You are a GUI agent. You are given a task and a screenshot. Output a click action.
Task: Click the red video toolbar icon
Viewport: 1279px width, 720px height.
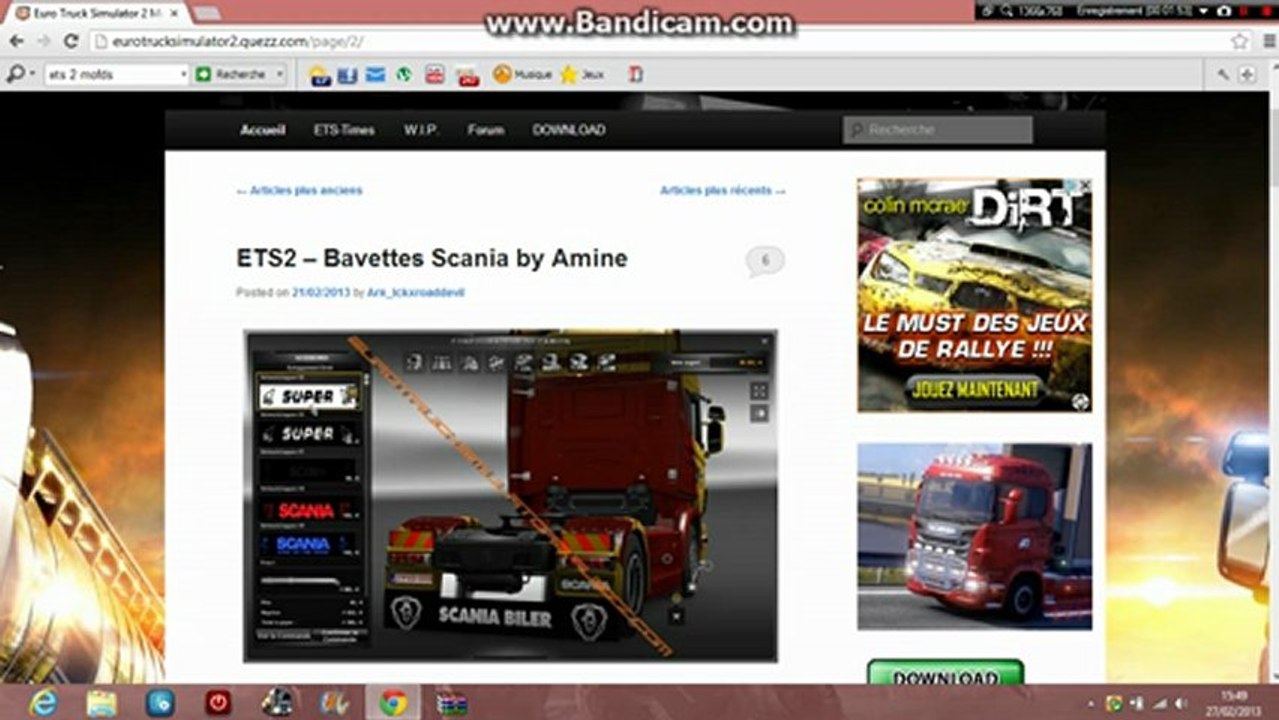(x=435, y=75)
